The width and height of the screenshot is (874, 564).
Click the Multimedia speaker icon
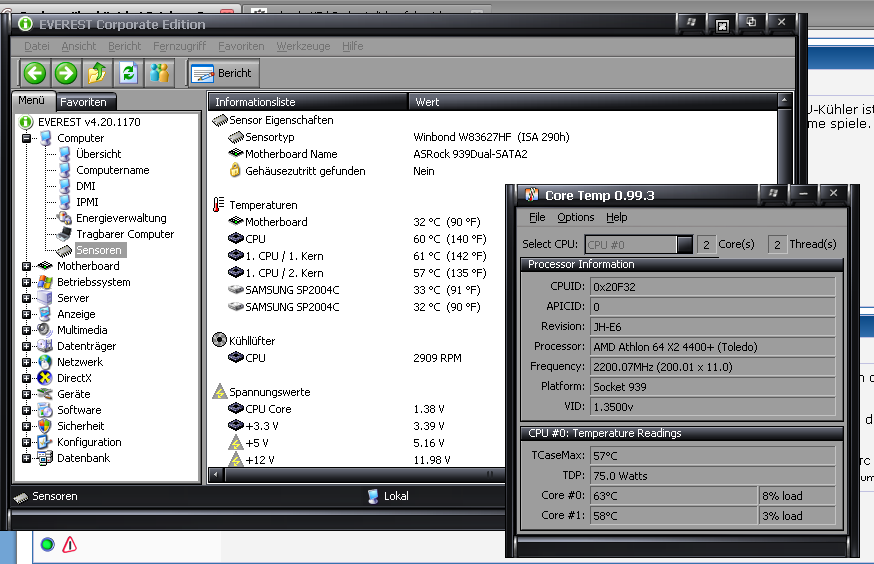coord(45,330)
